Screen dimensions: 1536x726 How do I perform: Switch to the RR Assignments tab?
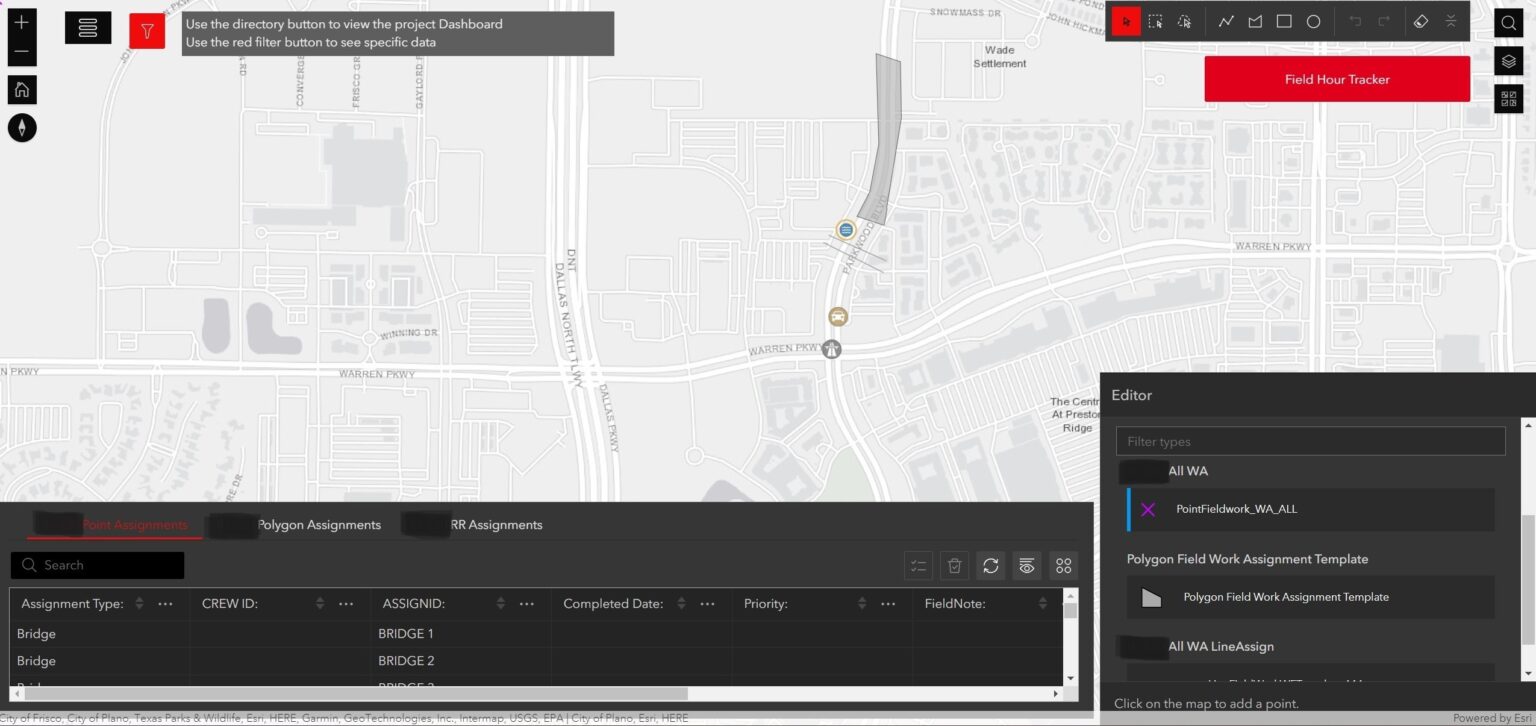(497, 524)
